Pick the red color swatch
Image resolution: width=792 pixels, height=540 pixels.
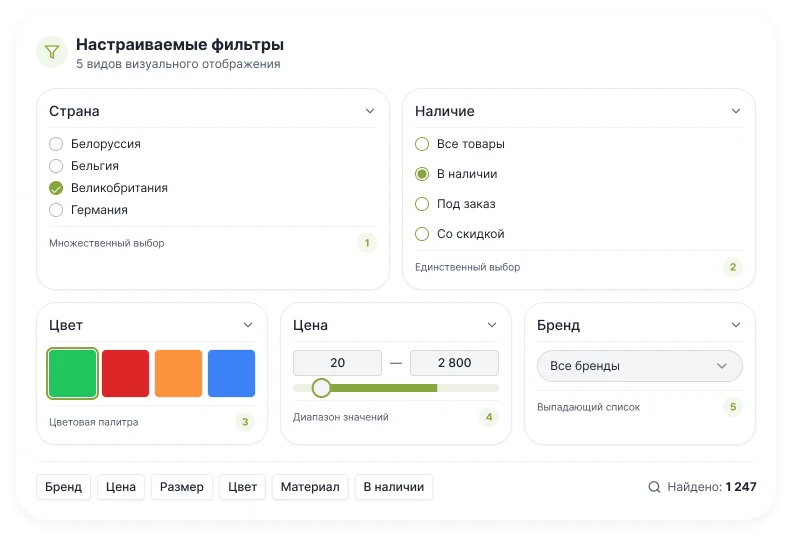click(125, 373)
